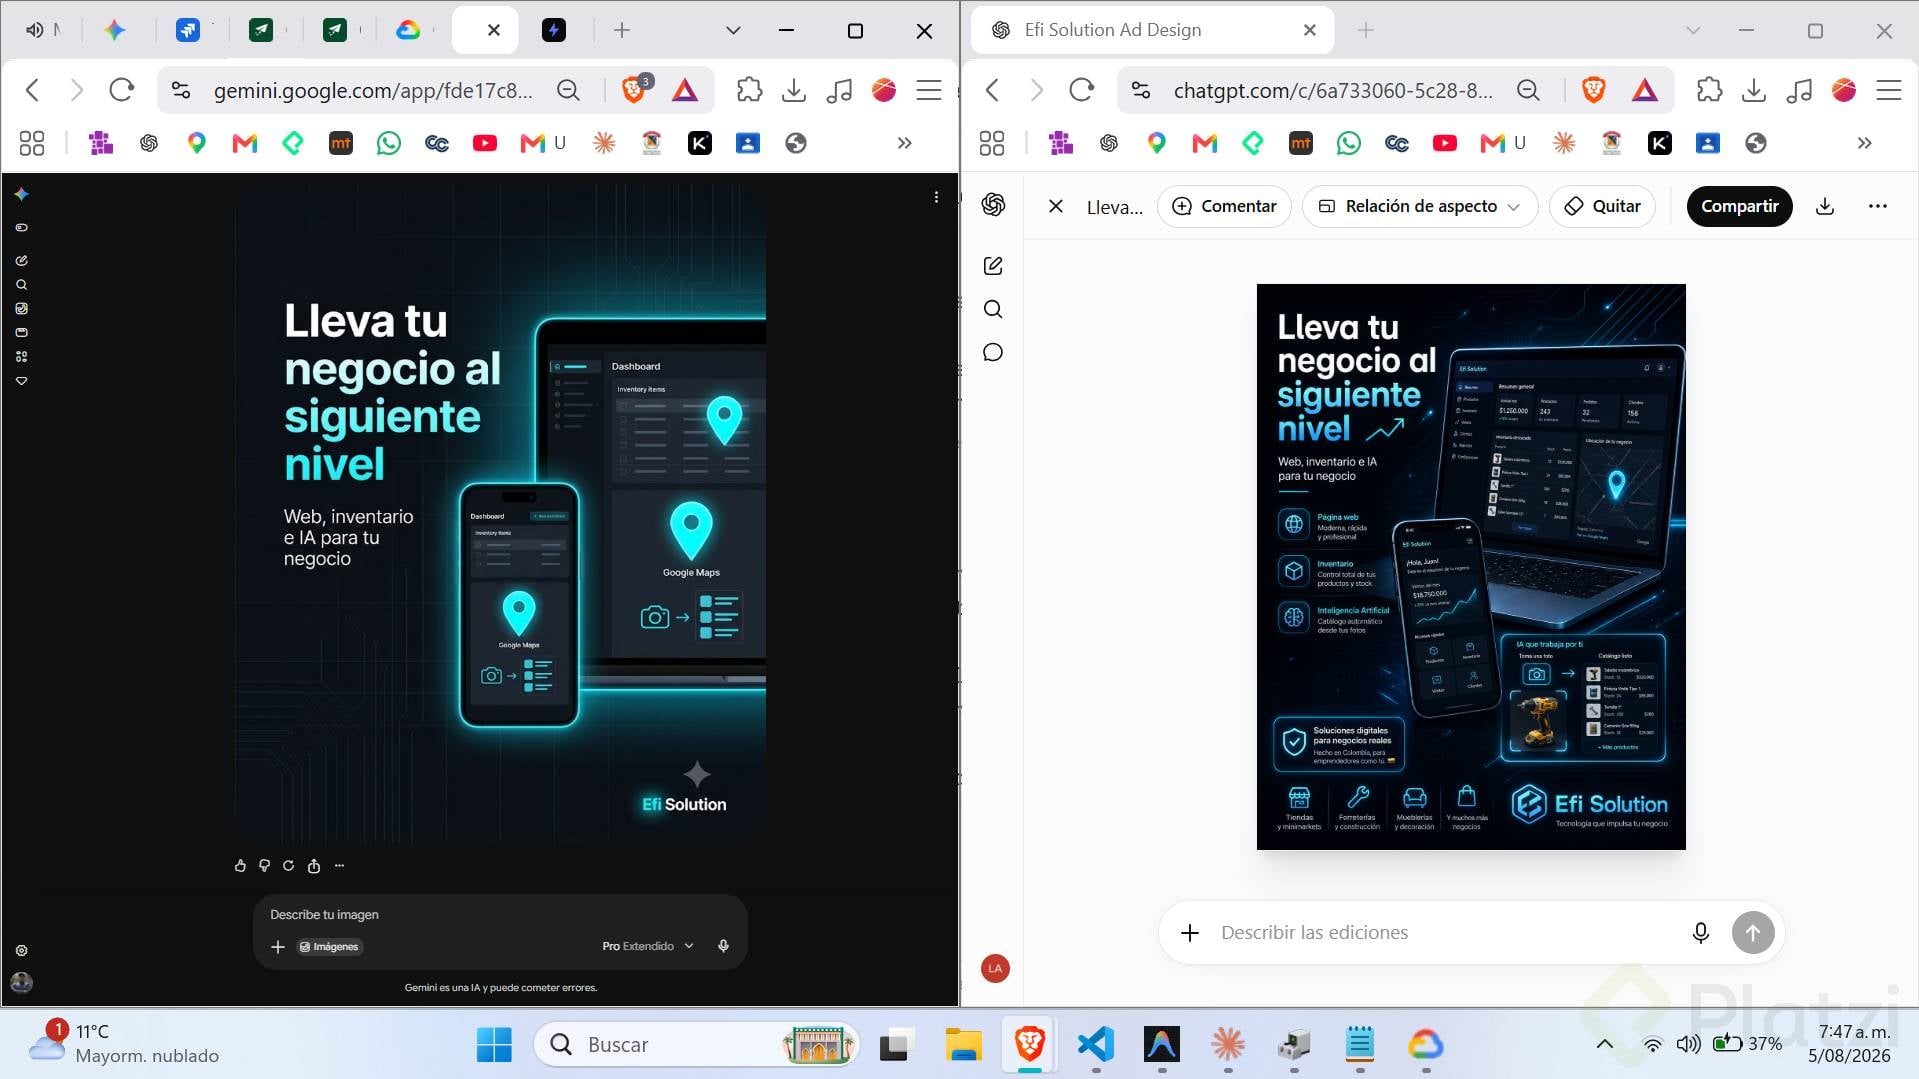Image resolution: width=1919 pixels, height=1079 pixels.
Task: Reload the Gemini page
Action: click(122, 90)
